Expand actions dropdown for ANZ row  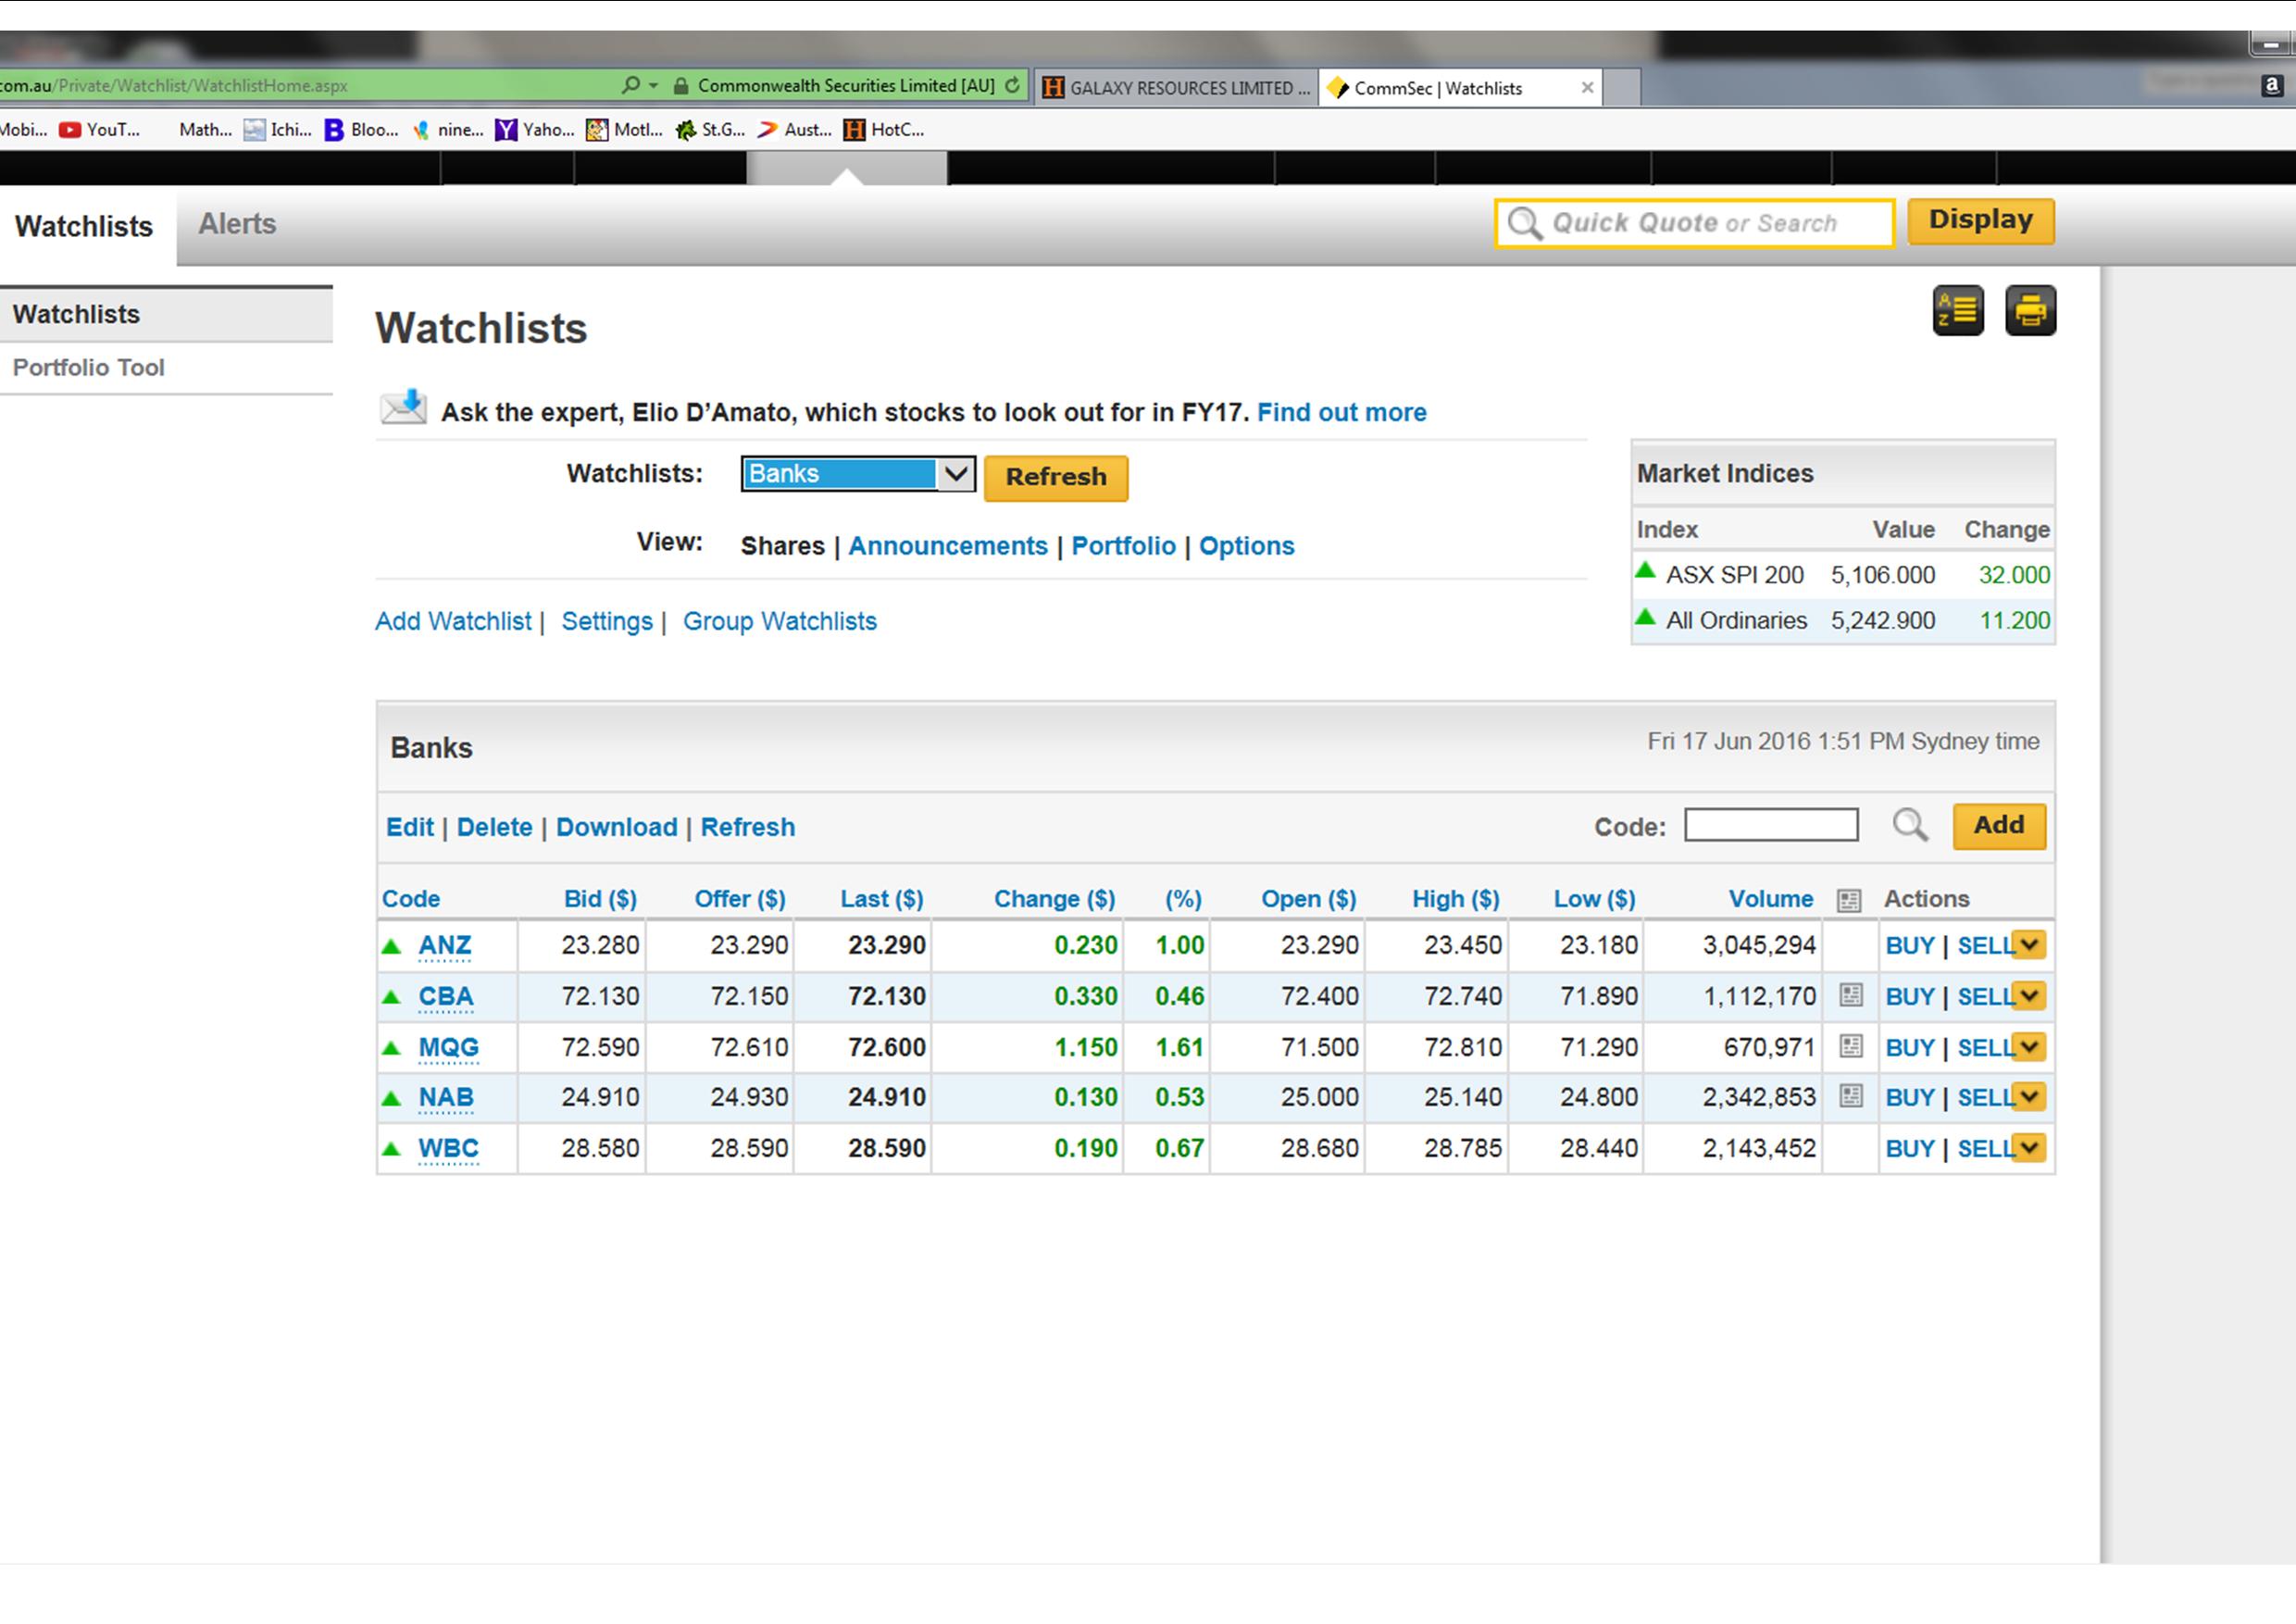coord(2029,944)
